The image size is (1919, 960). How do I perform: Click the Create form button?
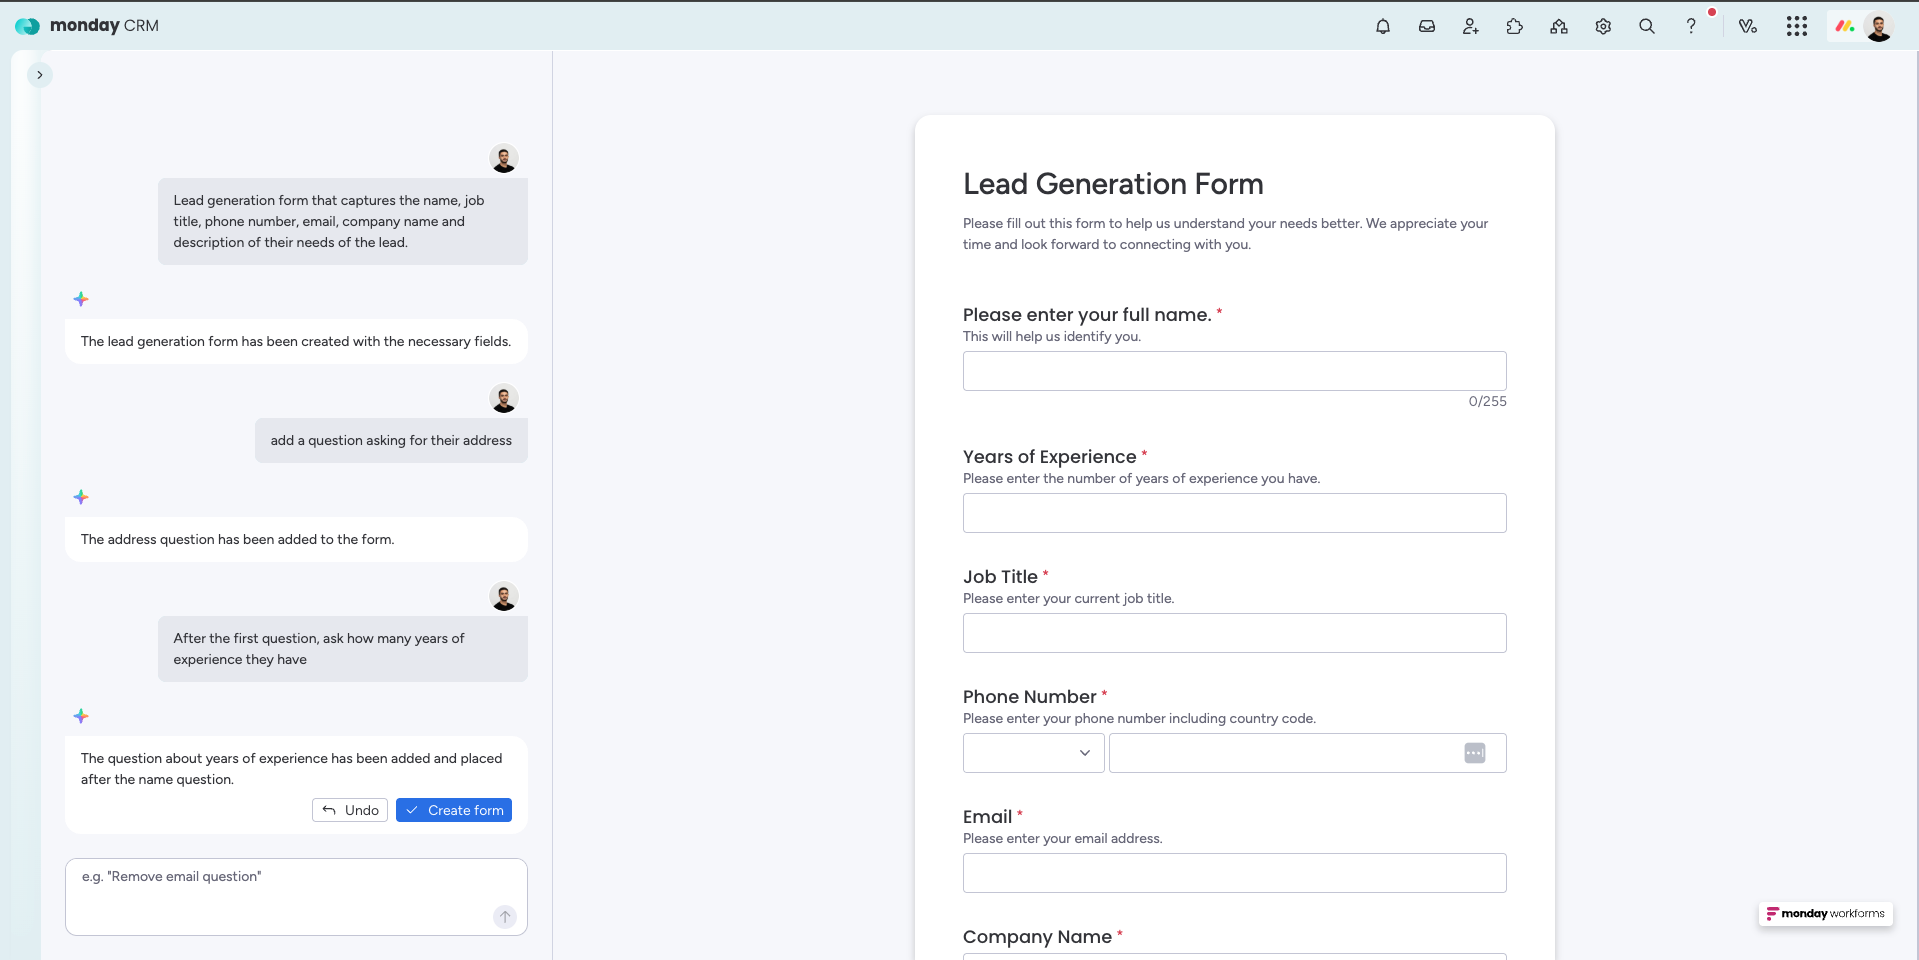click(454, 810)
